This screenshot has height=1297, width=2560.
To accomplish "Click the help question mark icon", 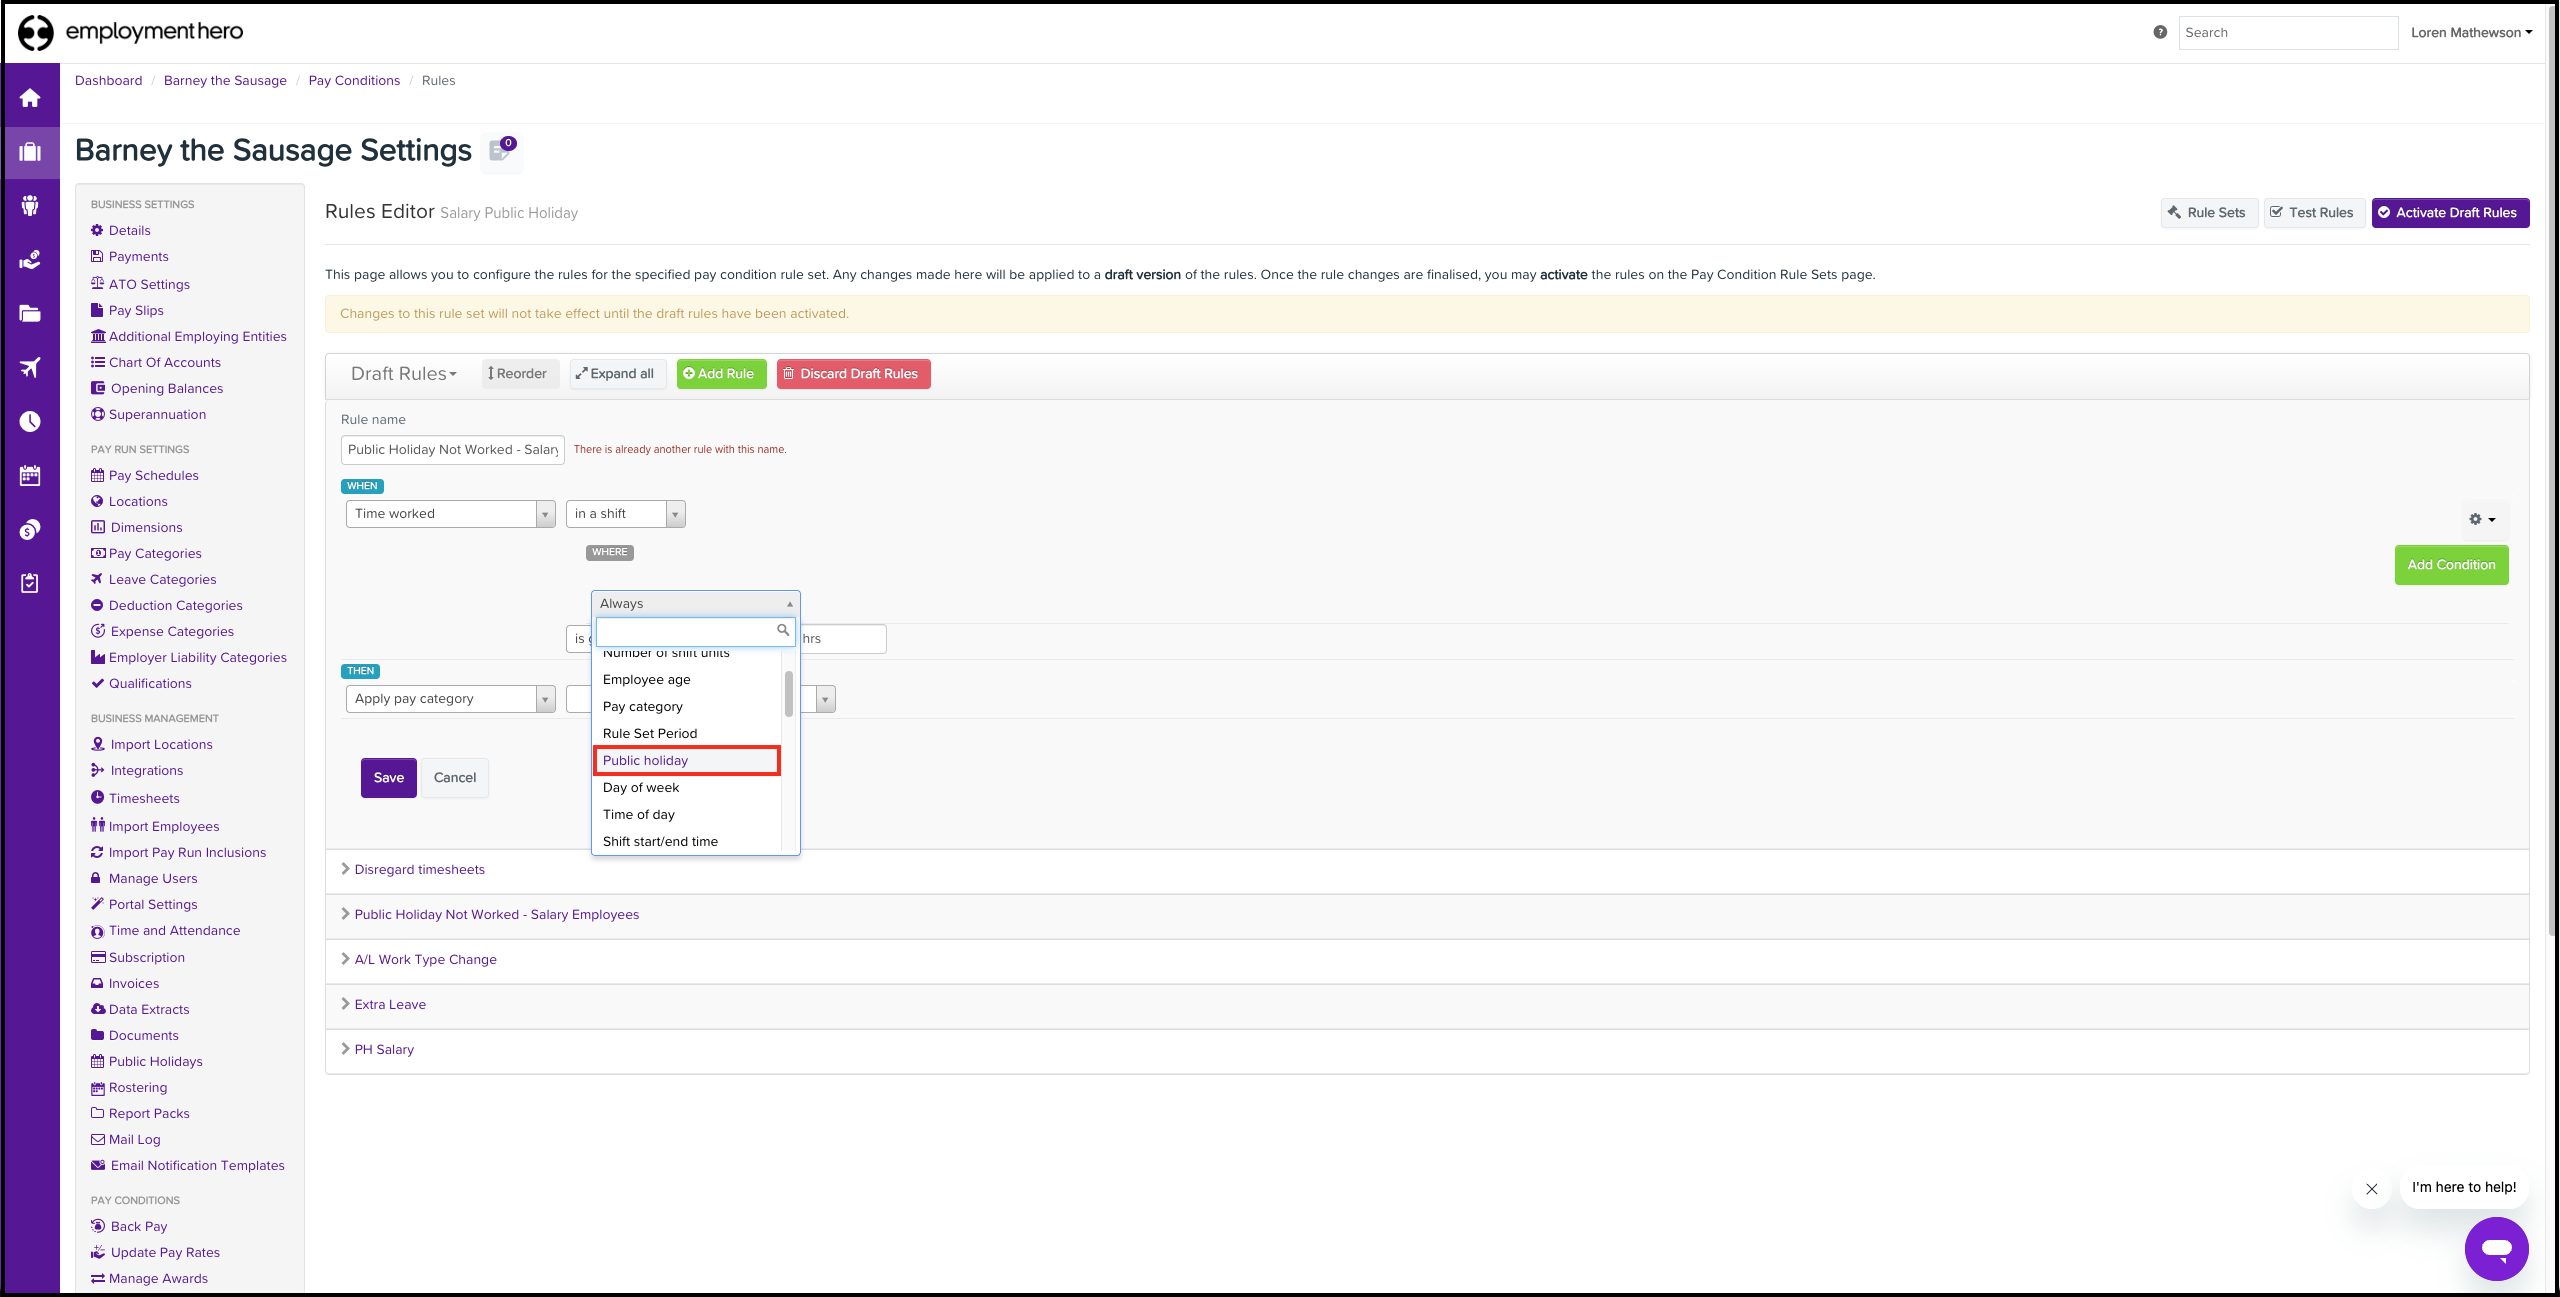I will point(2160,32).
